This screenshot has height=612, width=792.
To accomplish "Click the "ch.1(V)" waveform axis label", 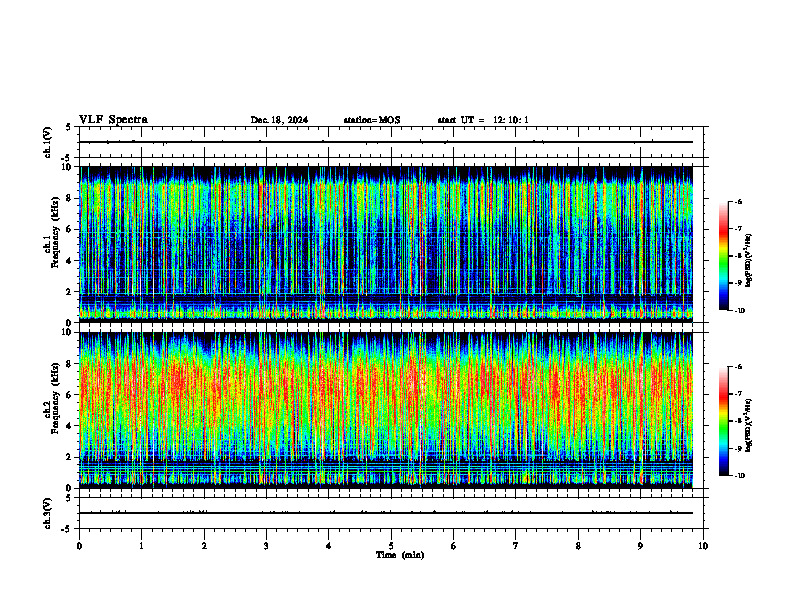I will tap(47, 142).
